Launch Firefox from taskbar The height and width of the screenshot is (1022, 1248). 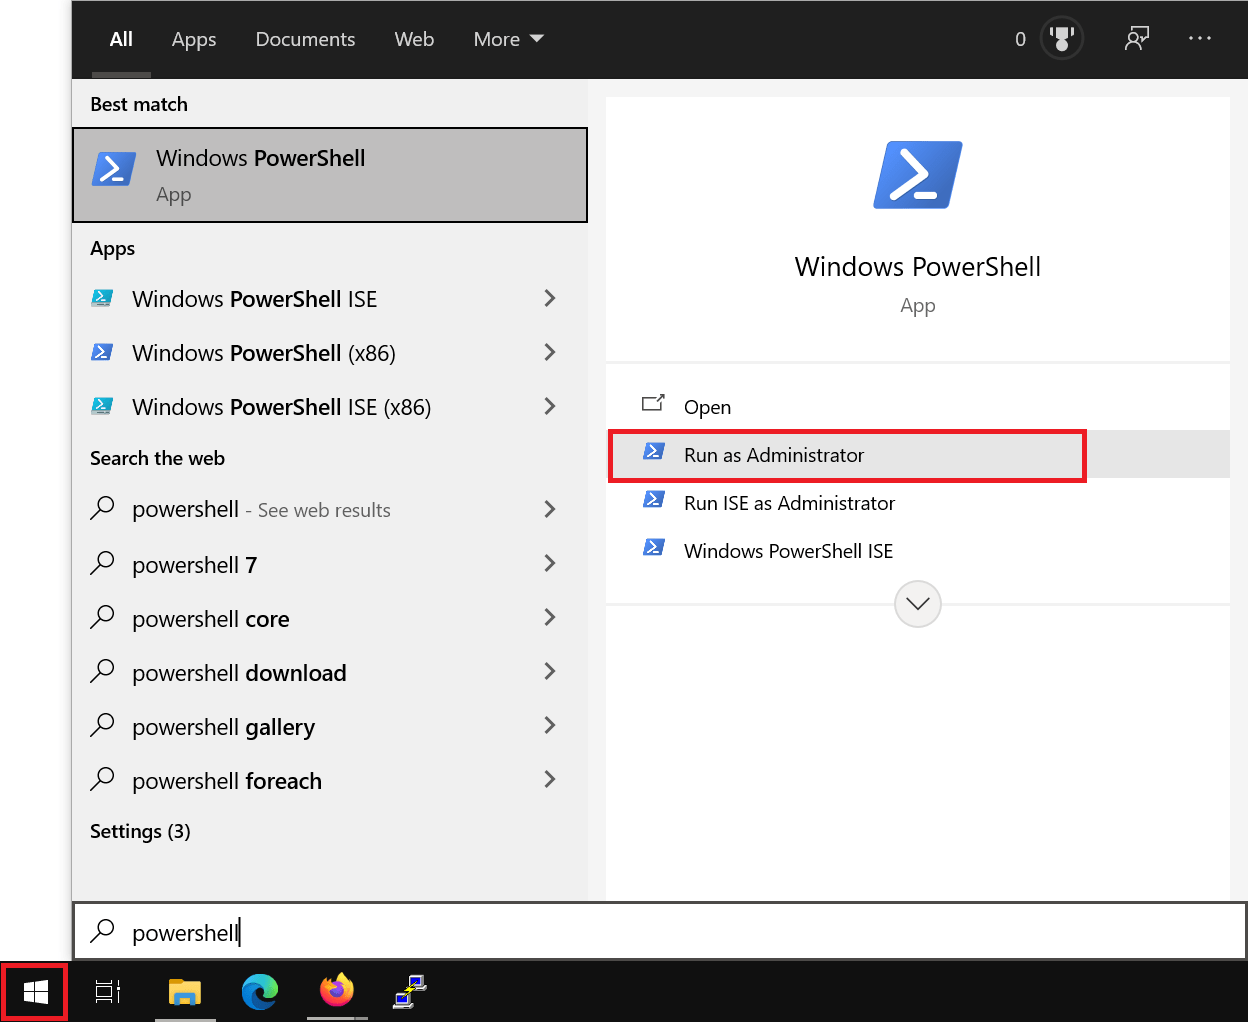point(337,991)
